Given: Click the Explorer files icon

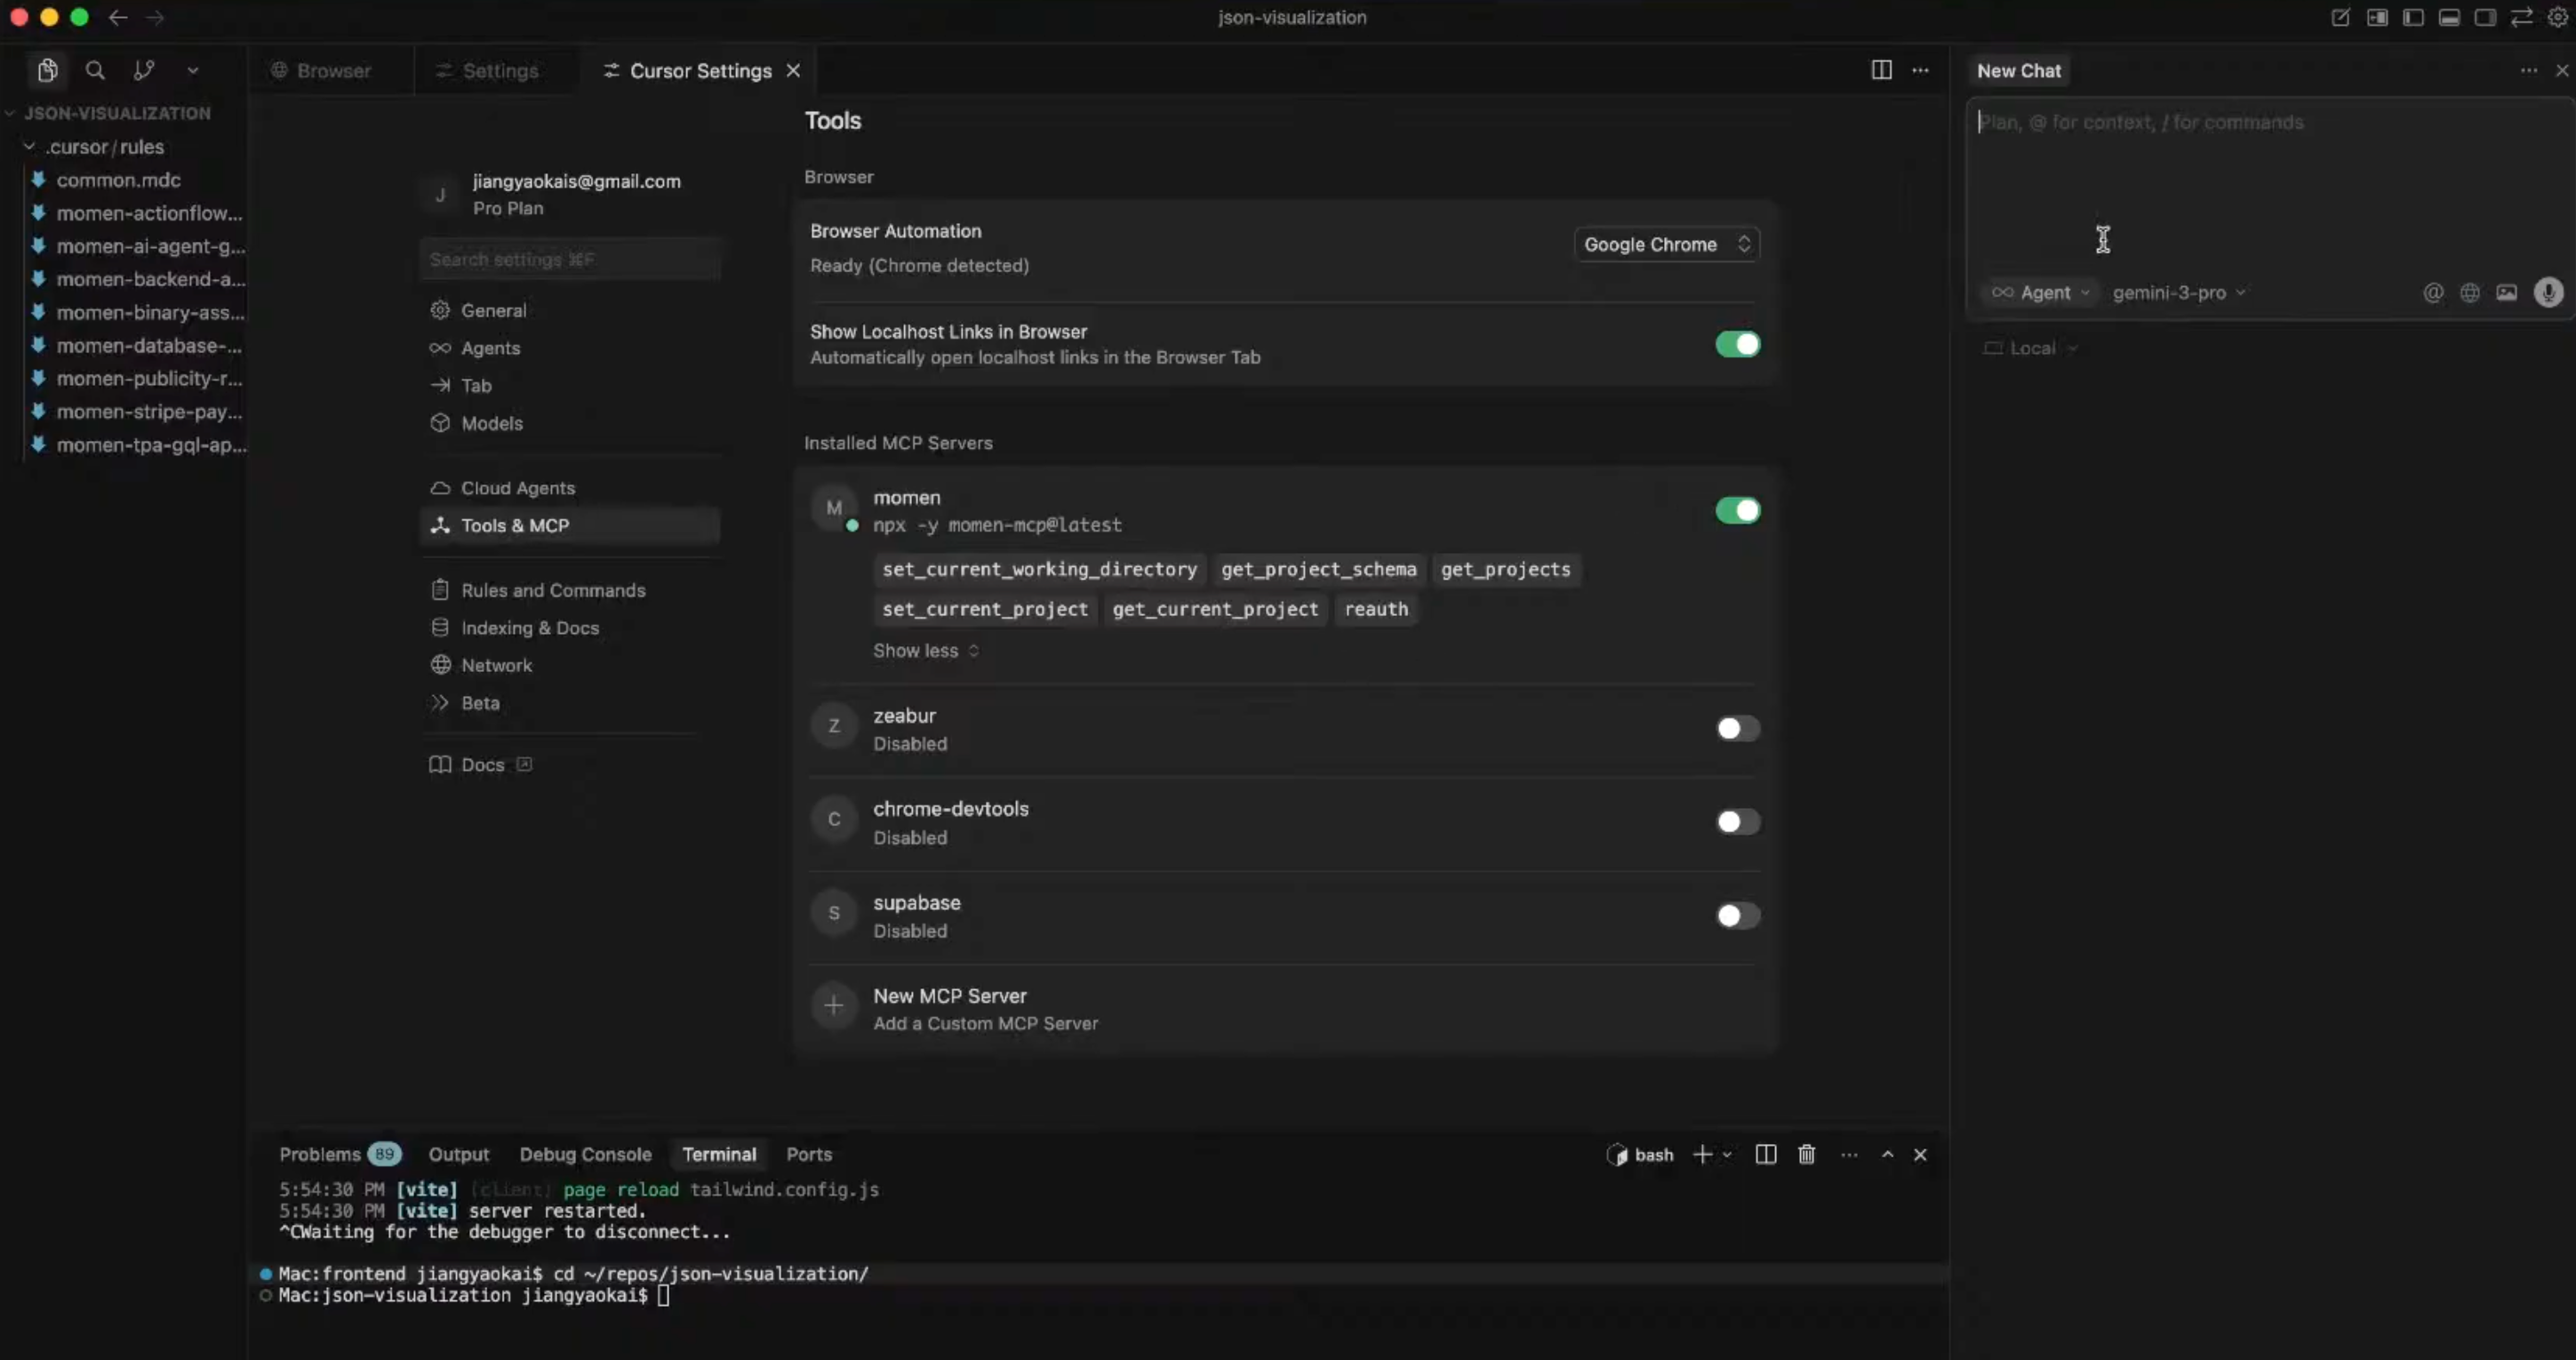Looking at the screenshot, I should (x=47, y=70).
